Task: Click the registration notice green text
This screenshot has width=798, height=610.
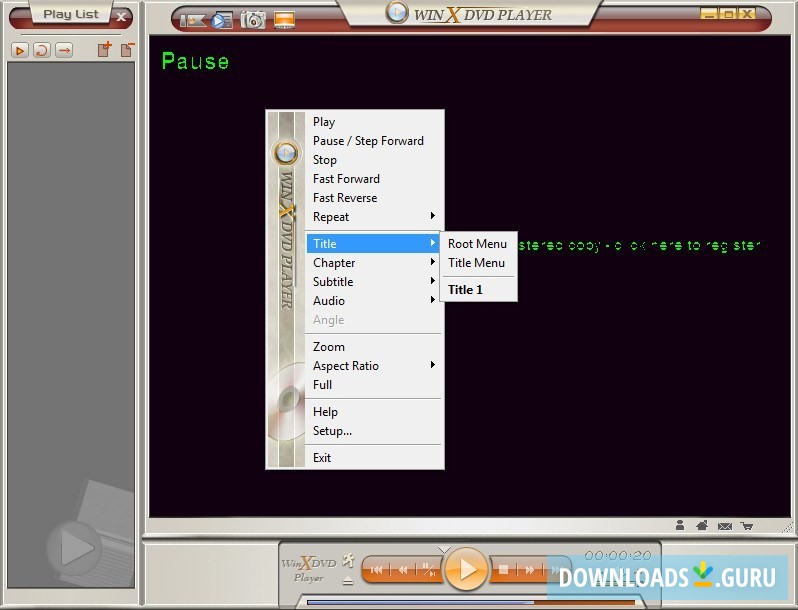Action: click(639, 245)
